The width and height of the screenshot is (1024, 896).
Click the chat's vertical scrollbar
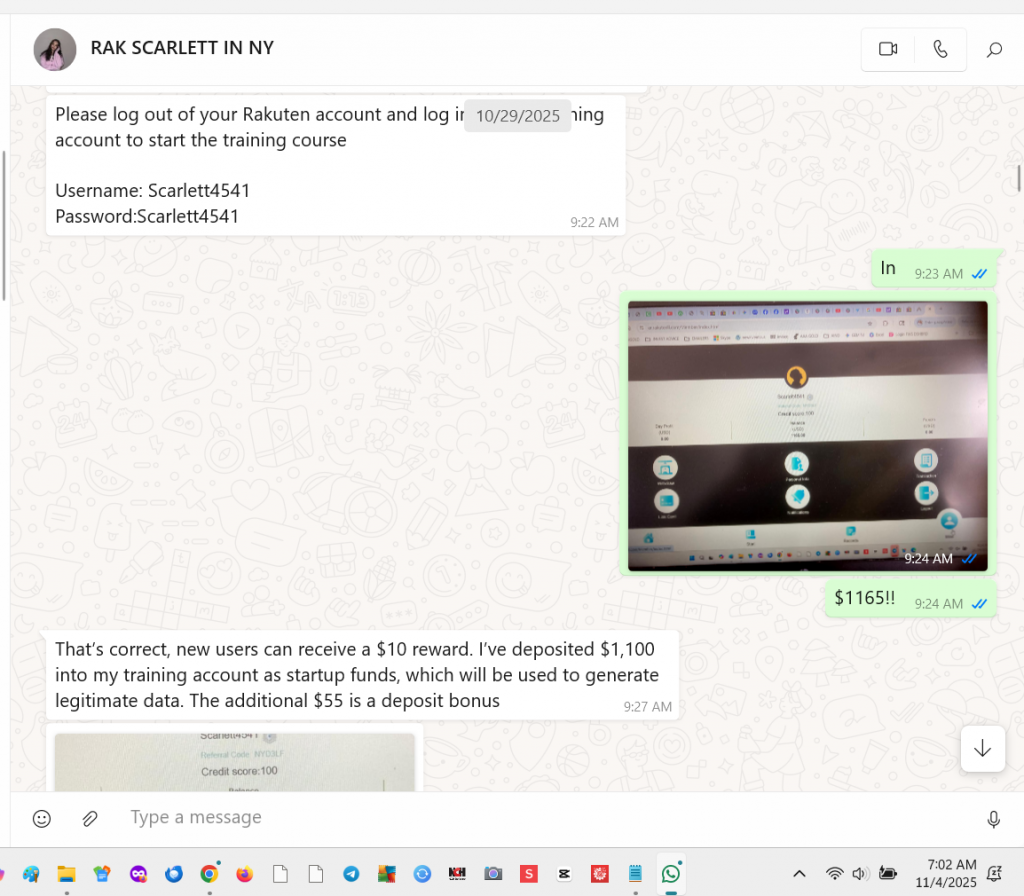(1018, 177)
